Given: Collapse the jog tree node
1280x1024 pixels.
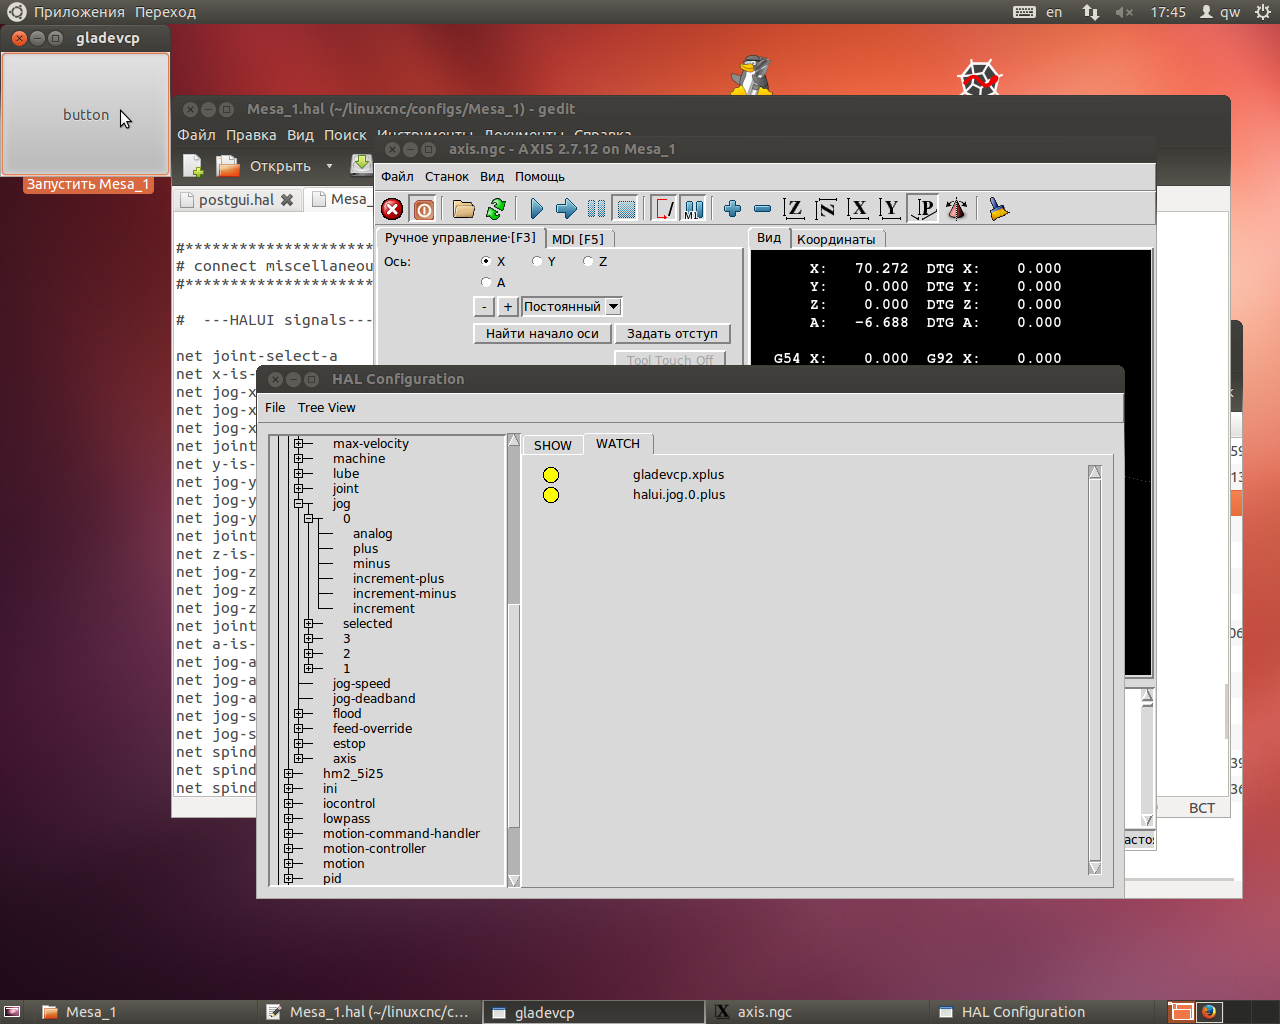Looking at the screenshot, I should point(299,504).
